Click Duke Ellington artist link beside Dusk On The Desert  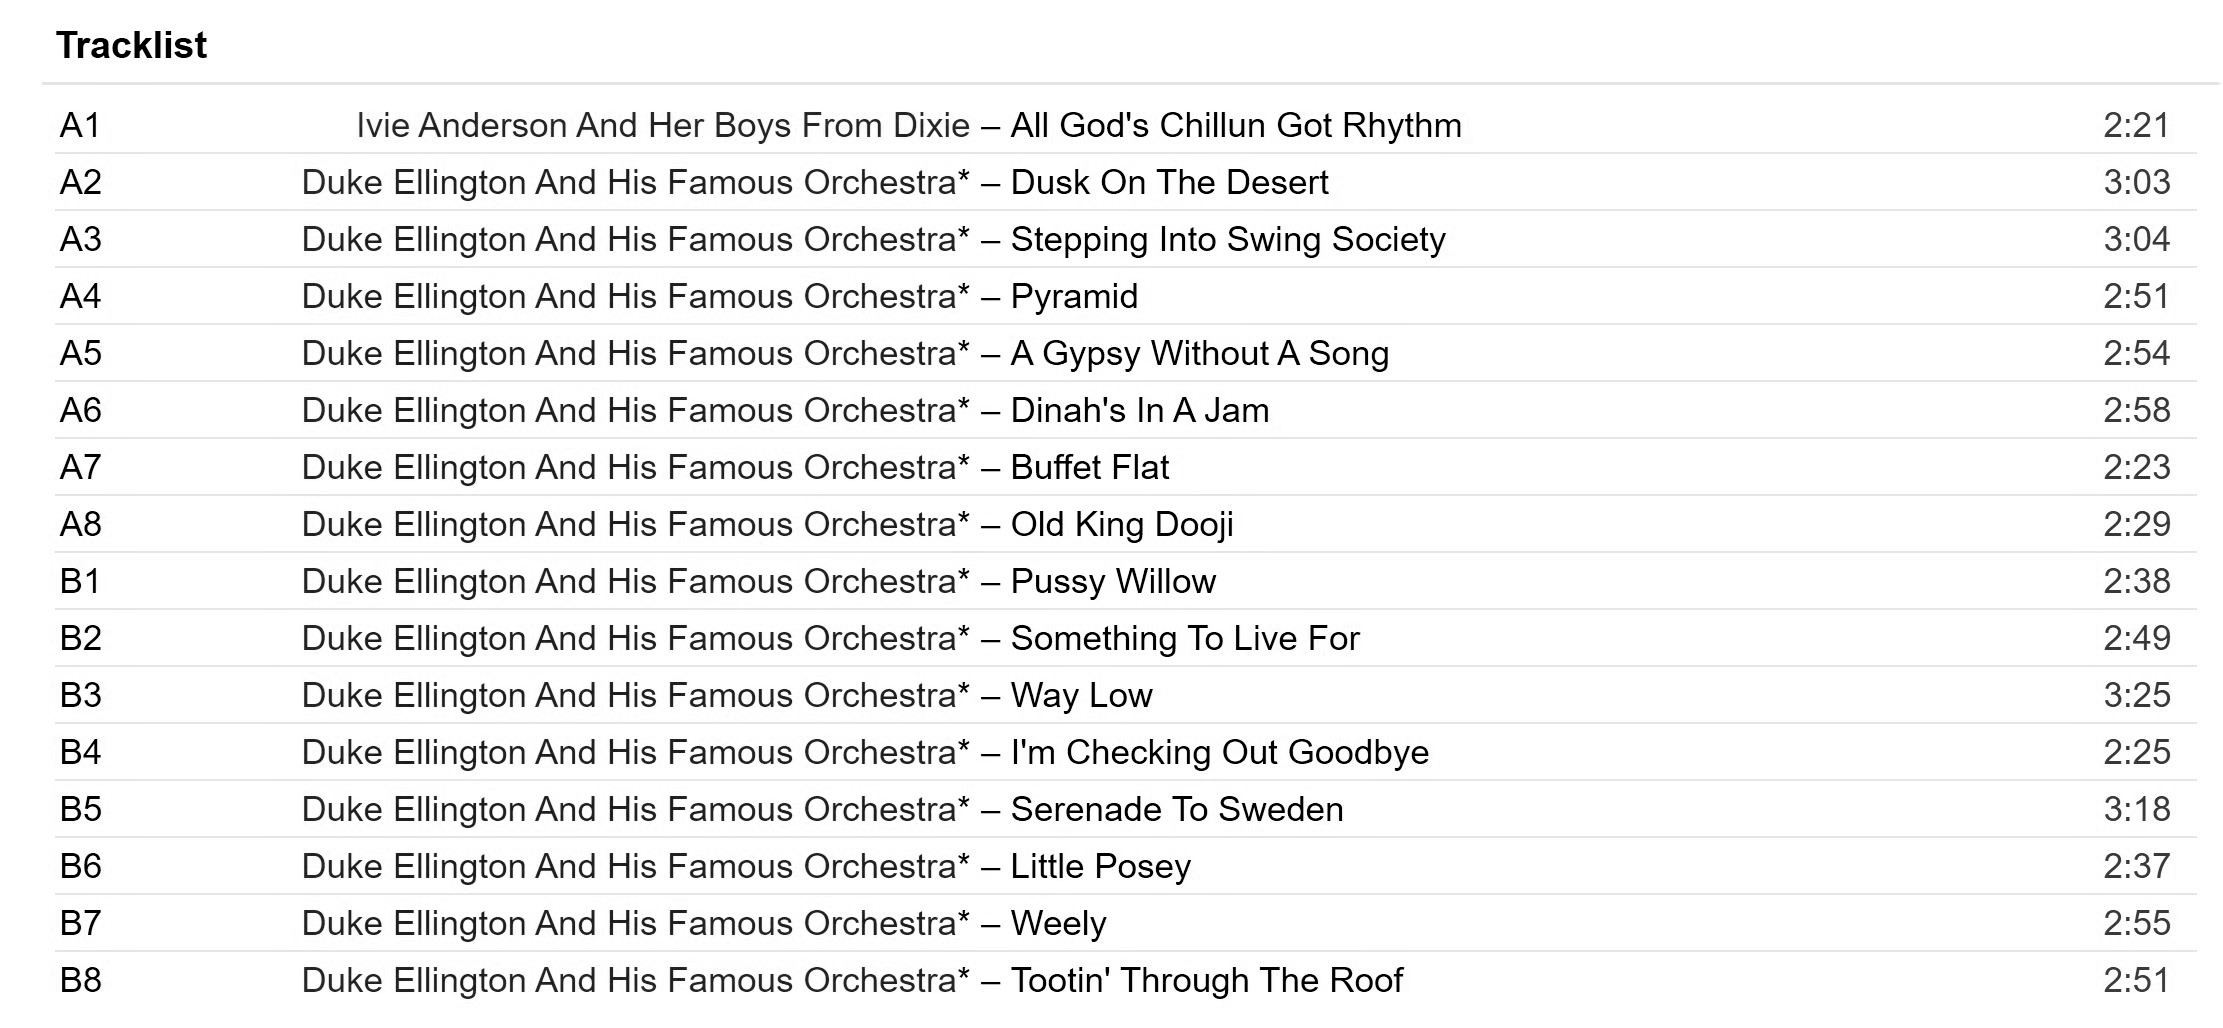(x=634, y=183)
